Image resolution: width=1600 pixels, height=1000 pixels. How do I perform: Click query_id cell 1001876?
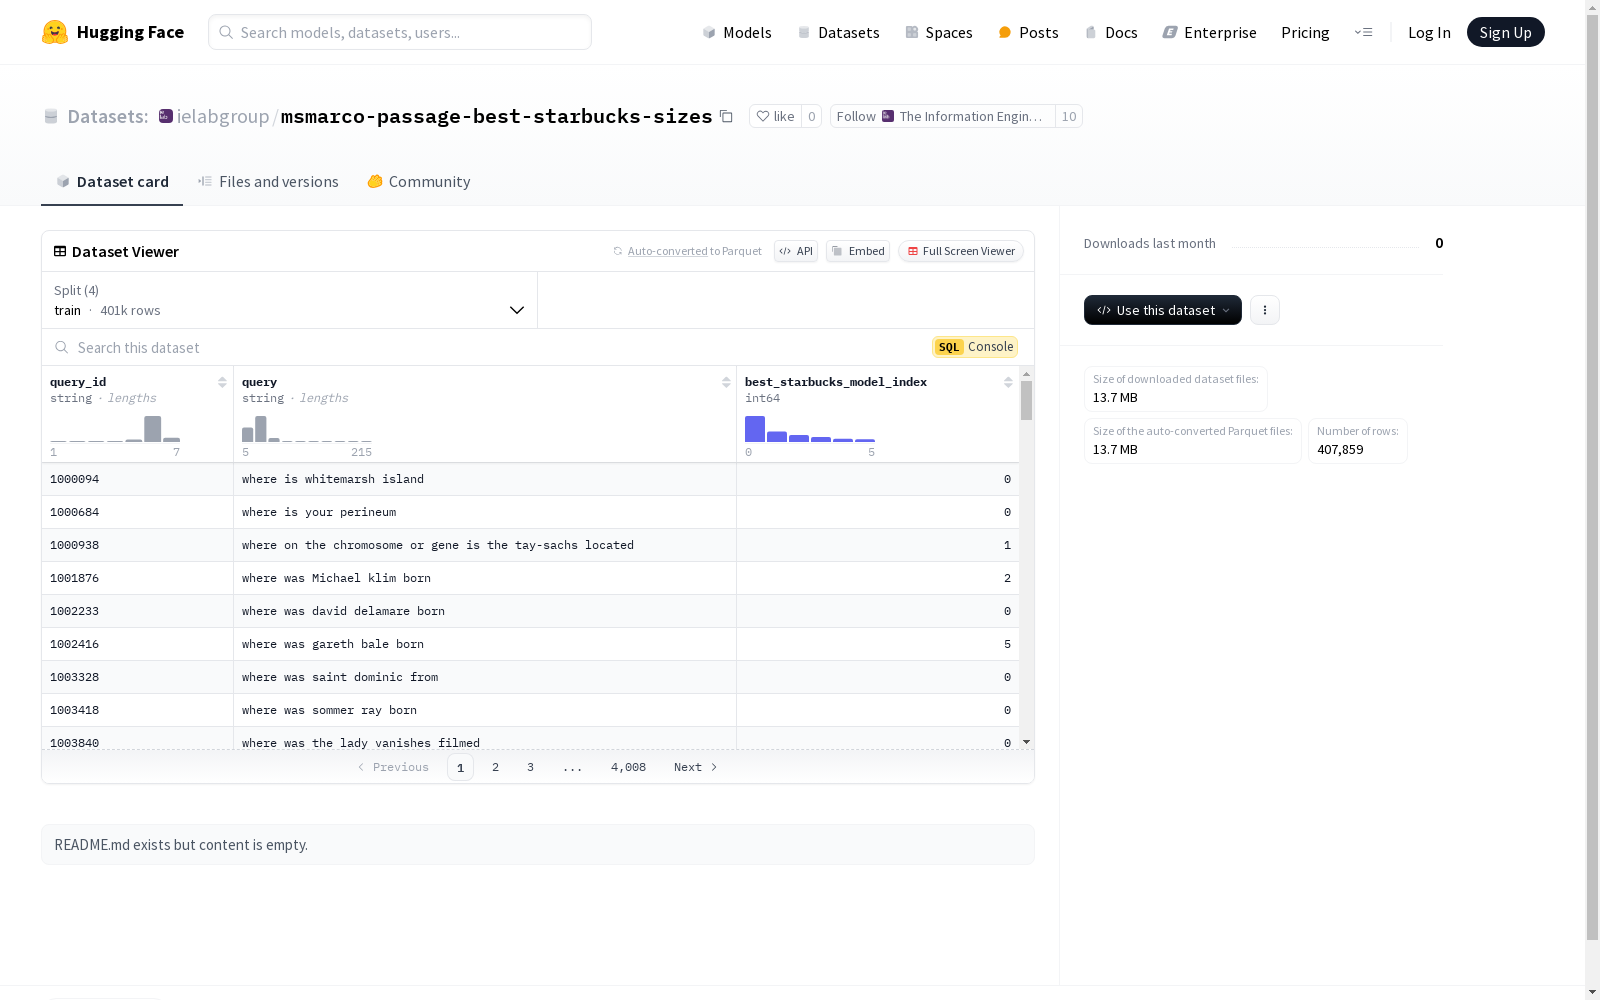pyautogui.click(x=137, y=578)
